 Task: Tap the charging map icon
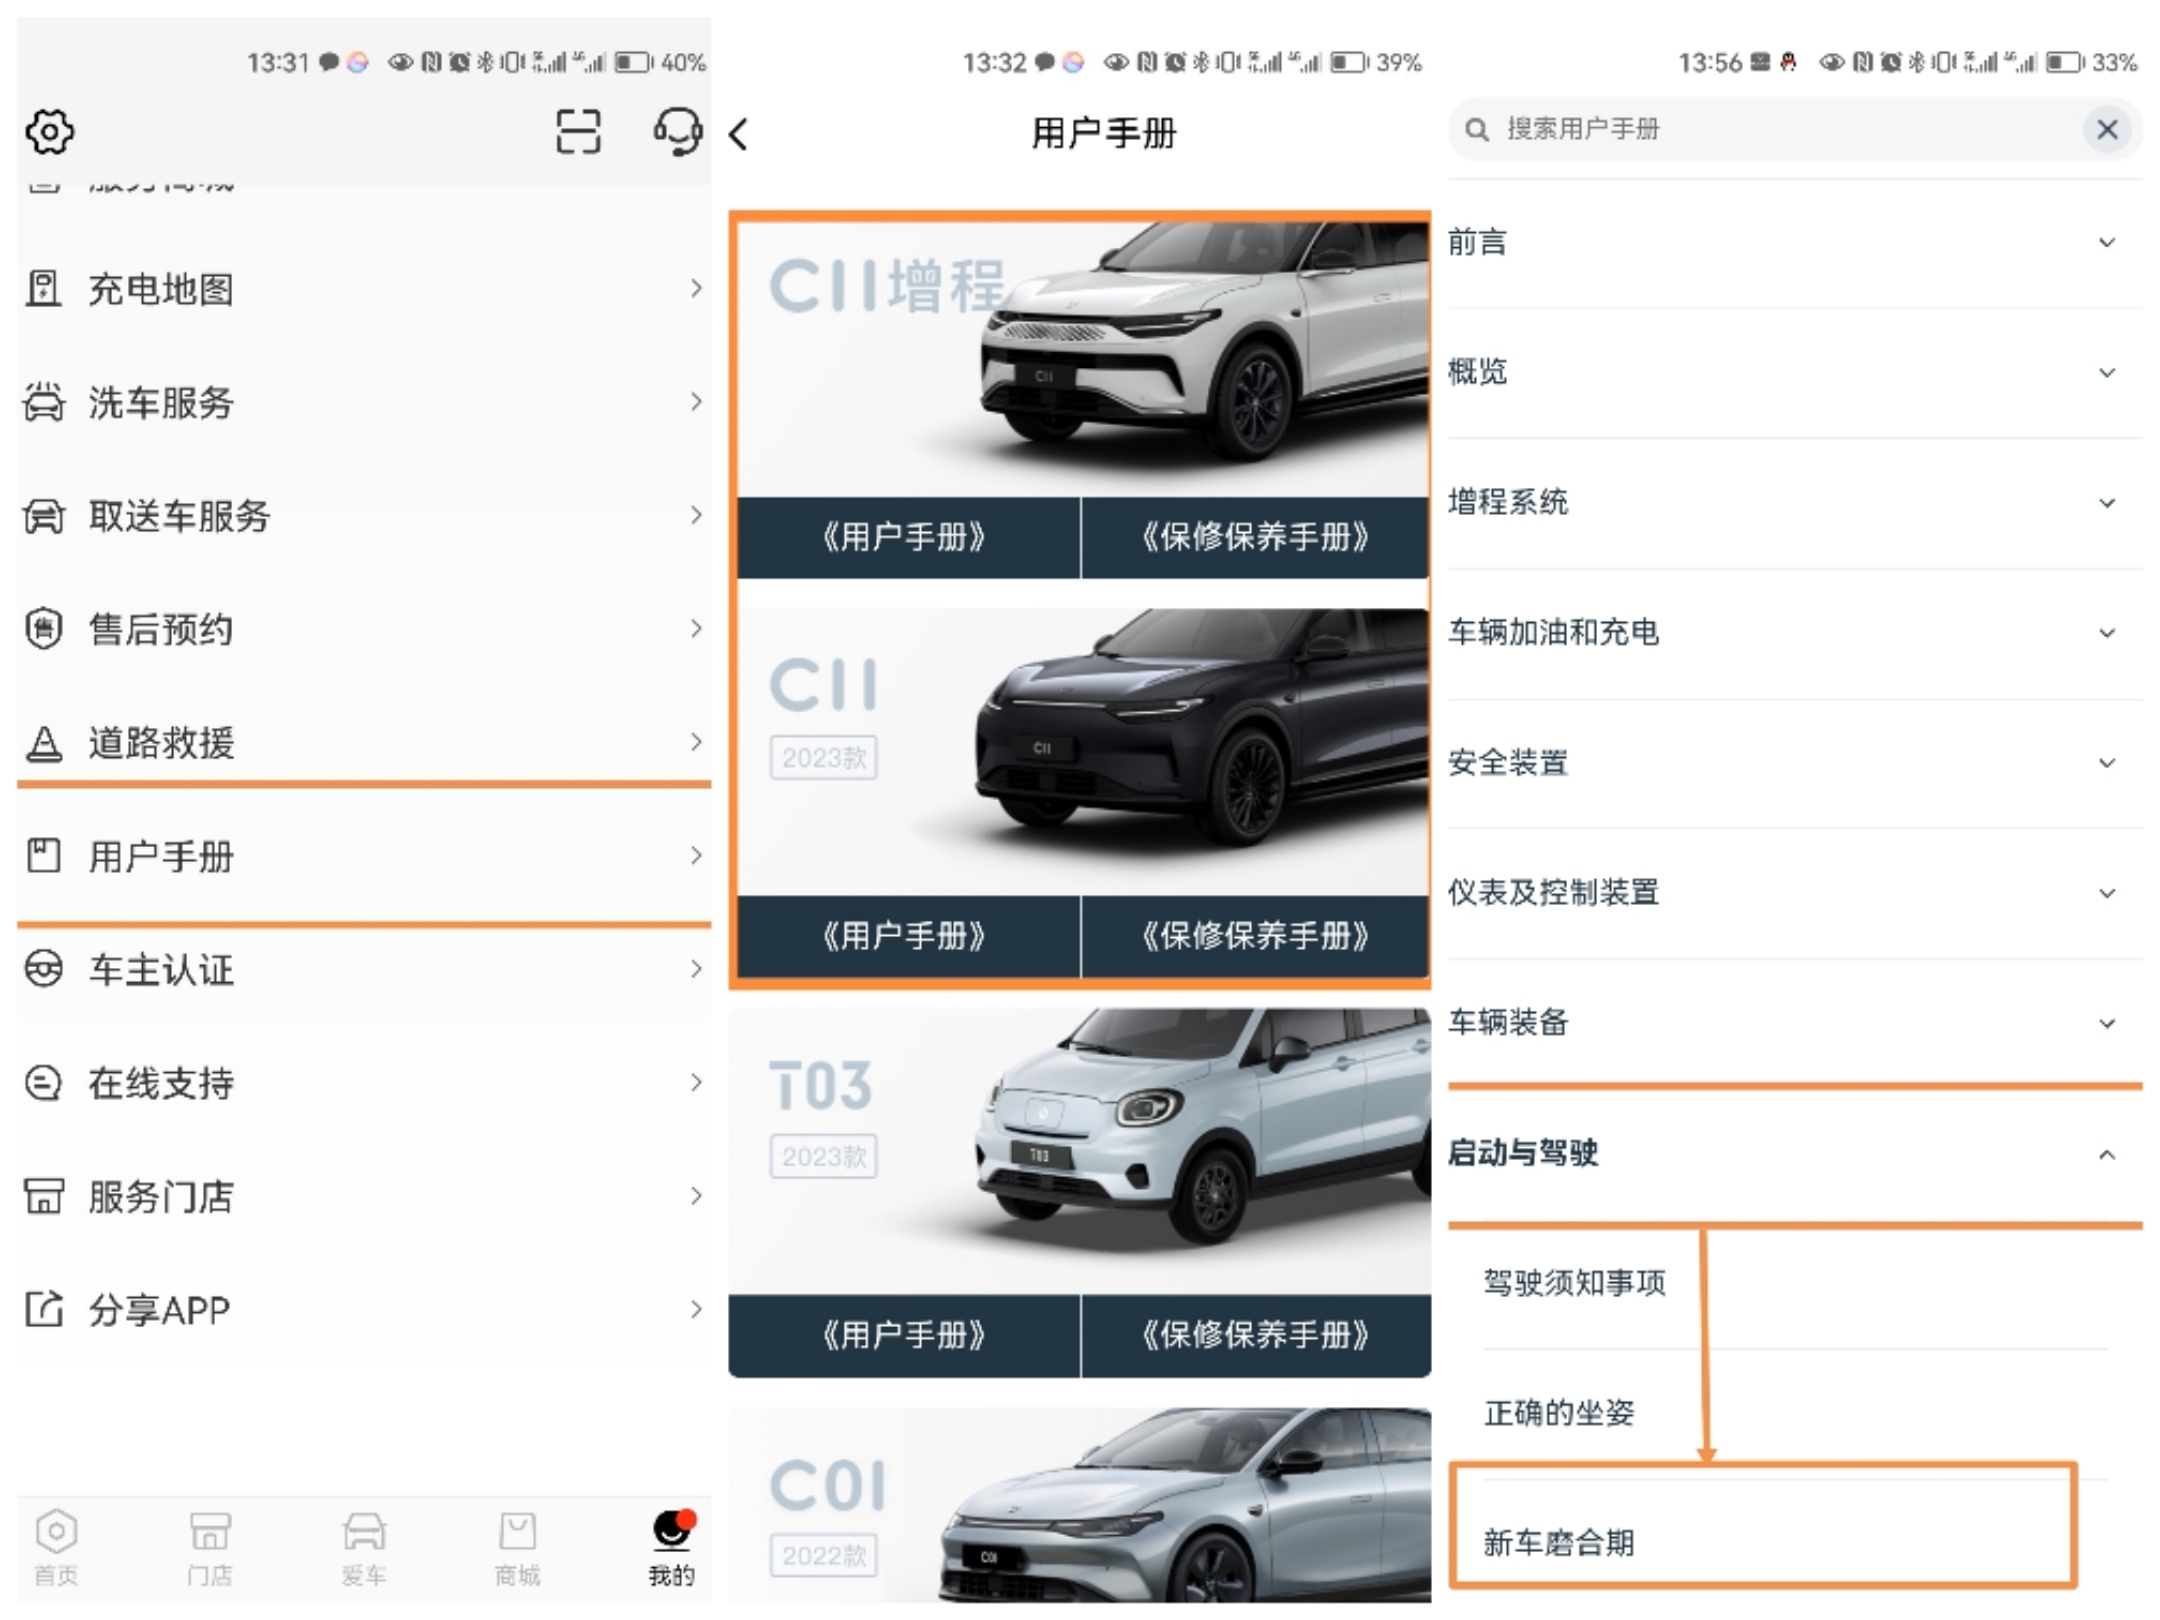[x=44, y=289]
